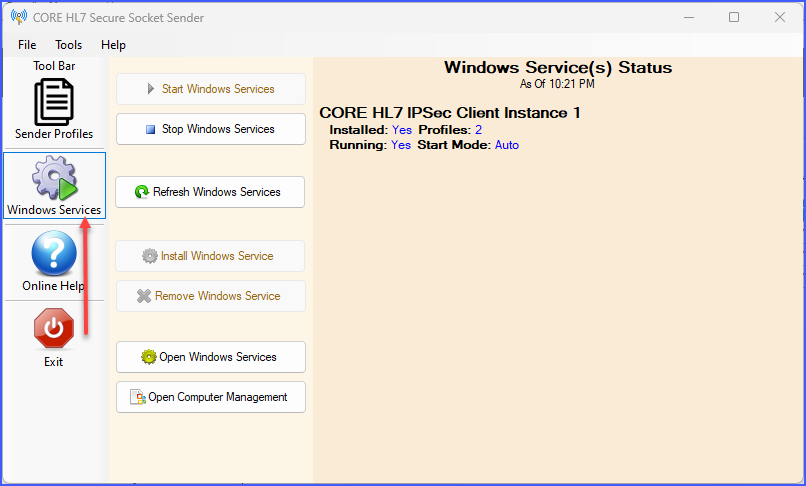
Task: Click CORE HL7 IPSec Client Instance 1 heading
Action: pos(450,113)
